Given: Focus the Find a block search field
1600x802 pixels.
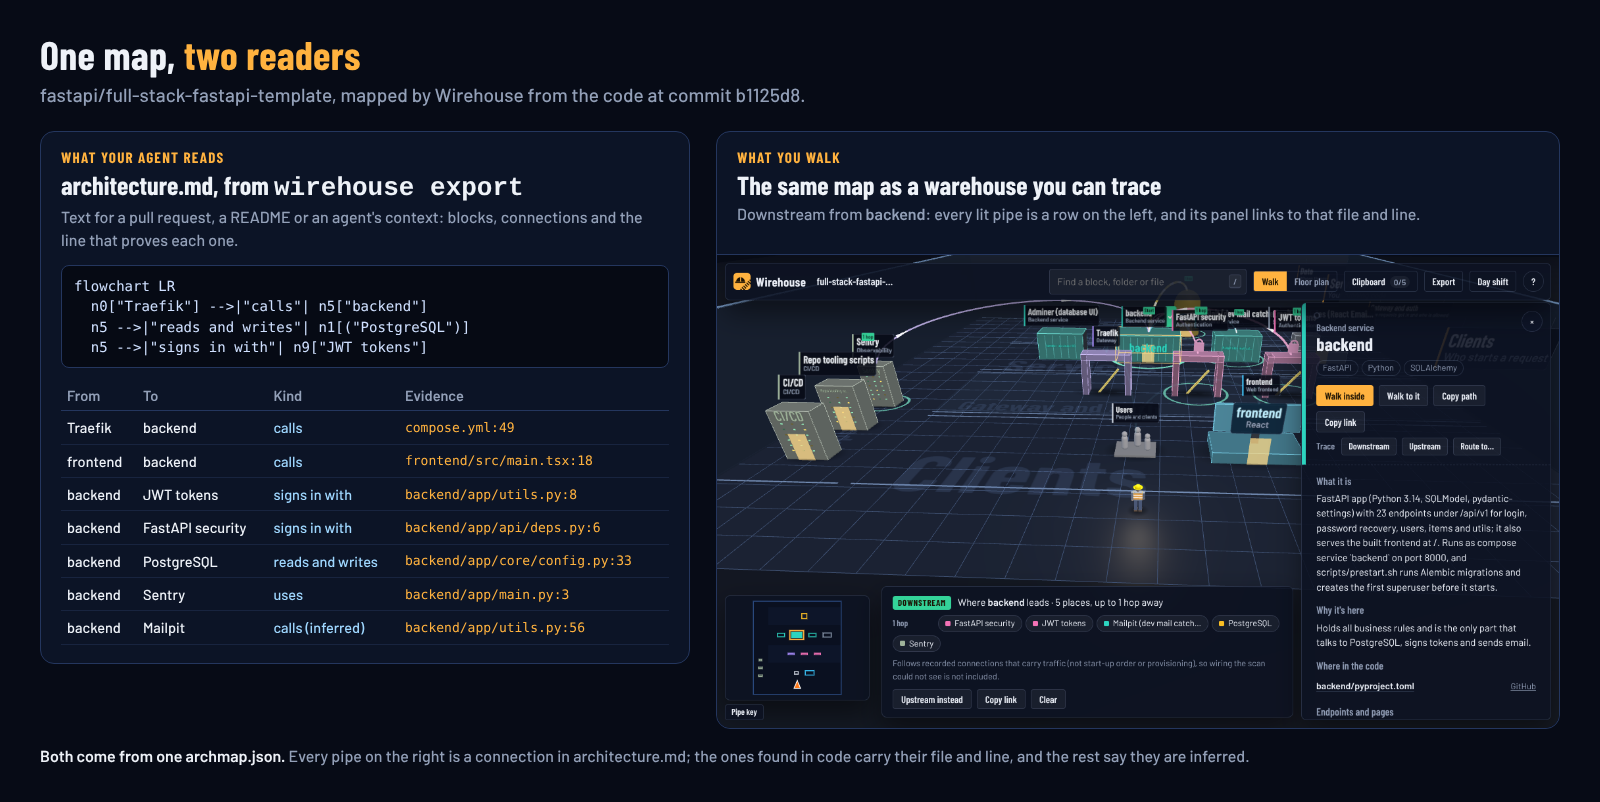Looking at the screenshot, I should [1147, 282].
